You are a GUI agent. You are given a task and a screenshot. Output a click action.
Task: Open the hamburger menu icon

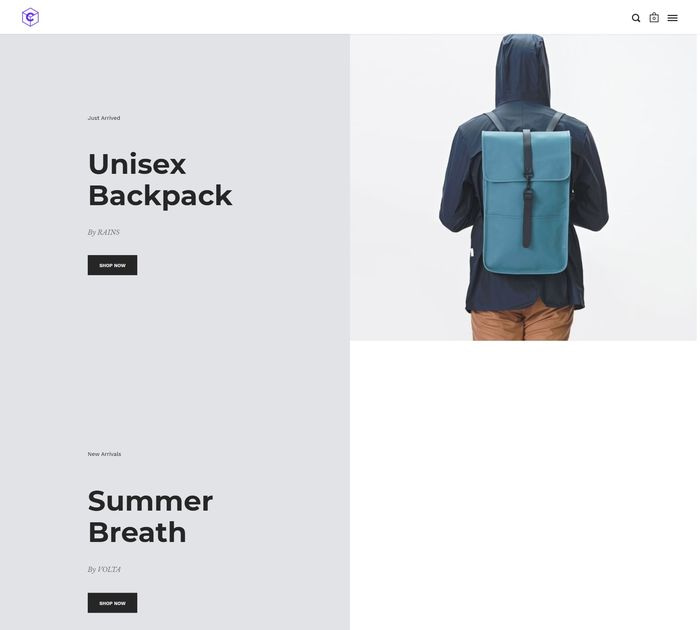(x=672, y=18)
